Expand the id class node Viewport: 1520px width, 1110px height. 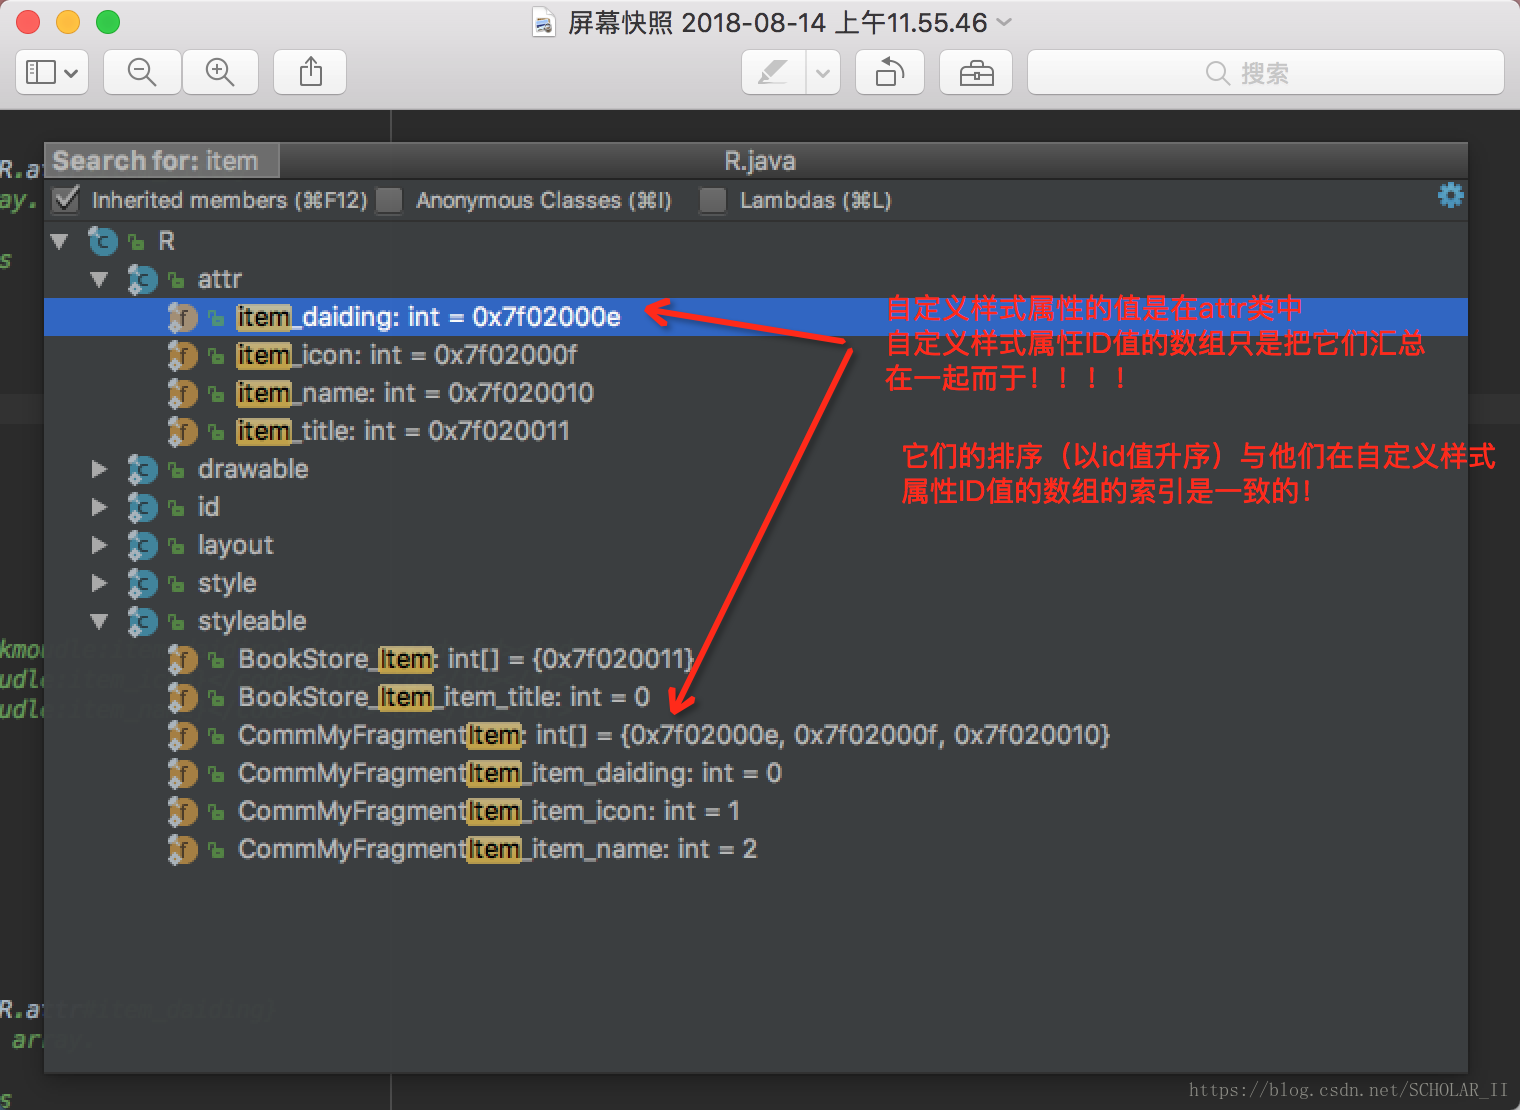99,507
